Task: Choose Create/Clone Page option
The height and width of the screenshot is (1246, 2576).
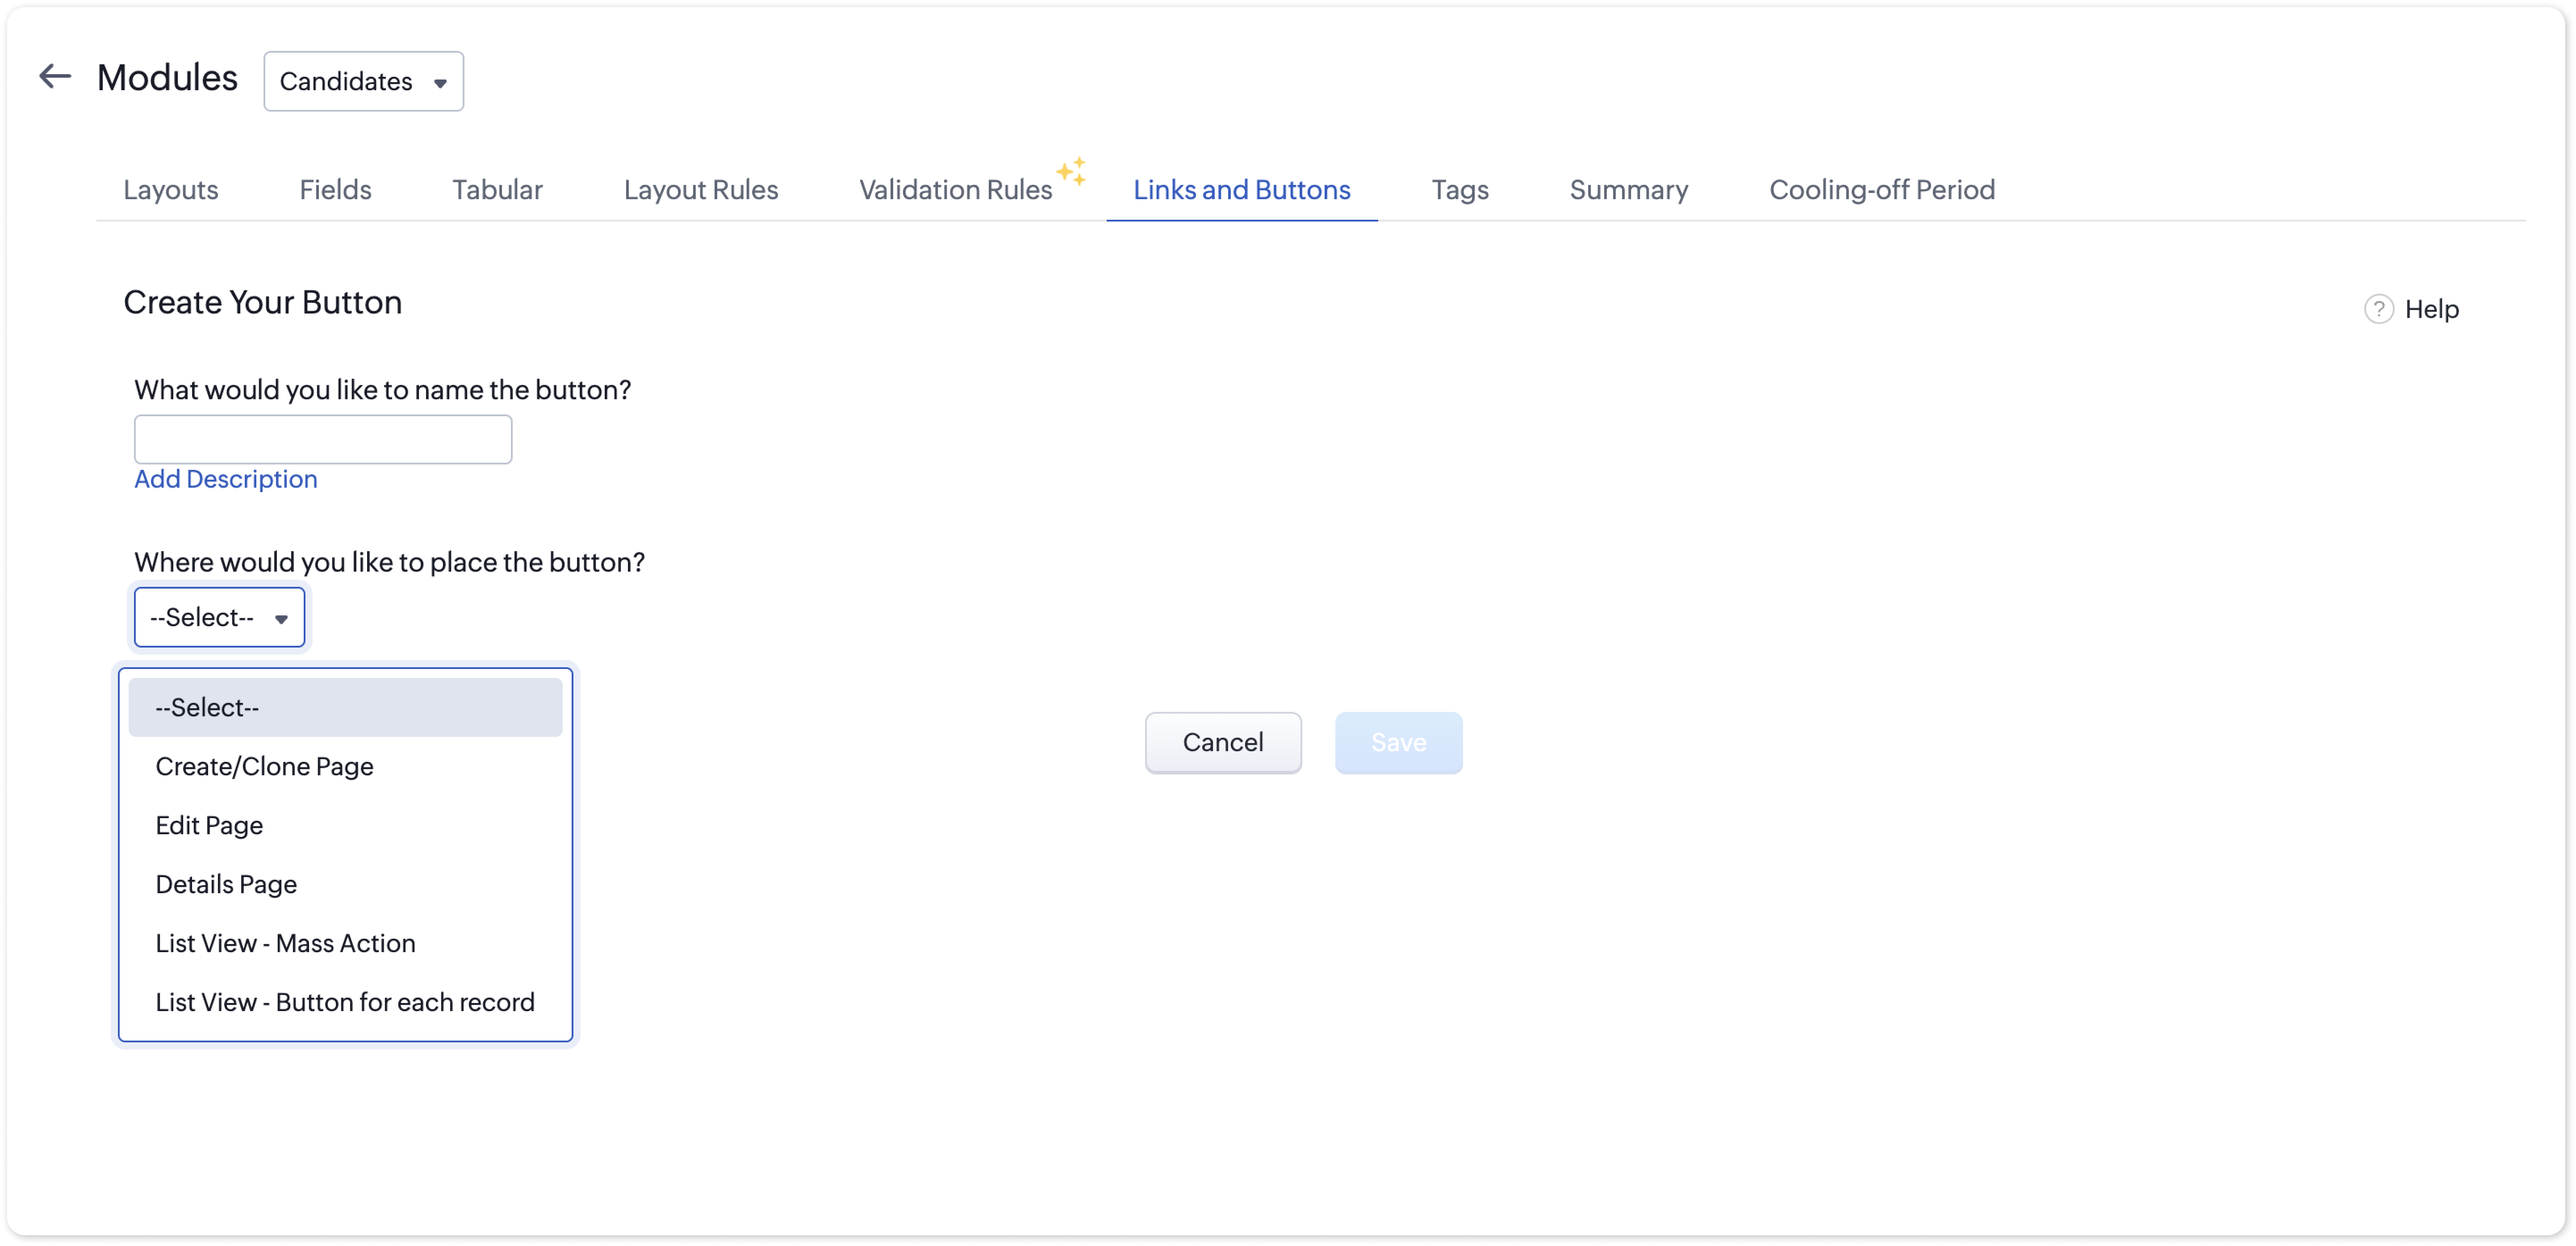Action: (x=264, y=766)
